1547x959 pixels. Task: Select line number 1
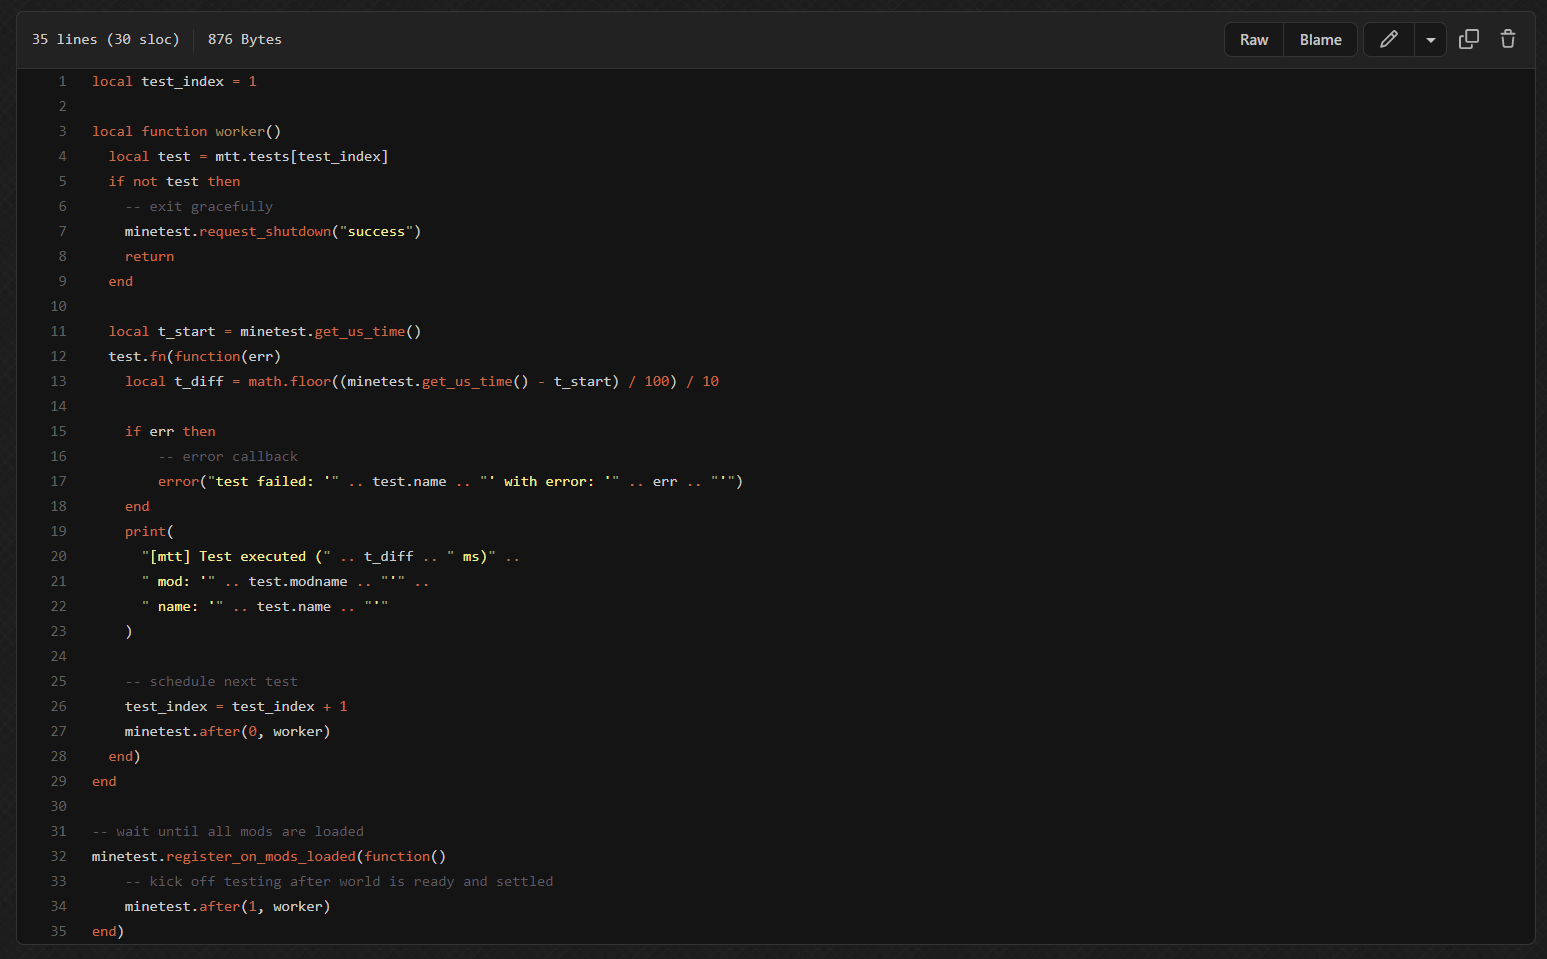tap(62, 82)
